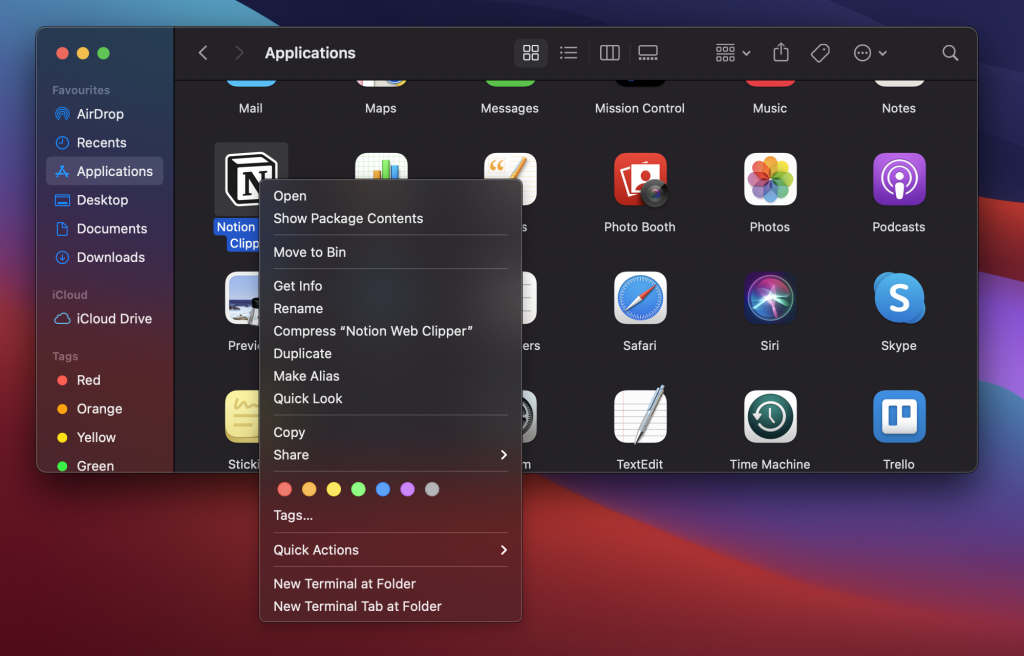
Task: Switch to gallery view
Action: click(648, 53)
